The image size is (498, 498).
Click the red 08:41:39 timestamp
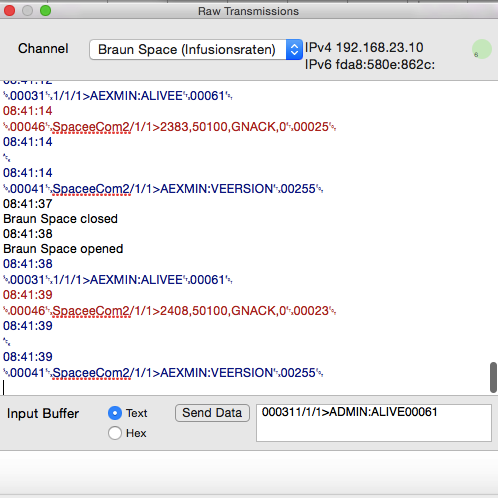28,295
